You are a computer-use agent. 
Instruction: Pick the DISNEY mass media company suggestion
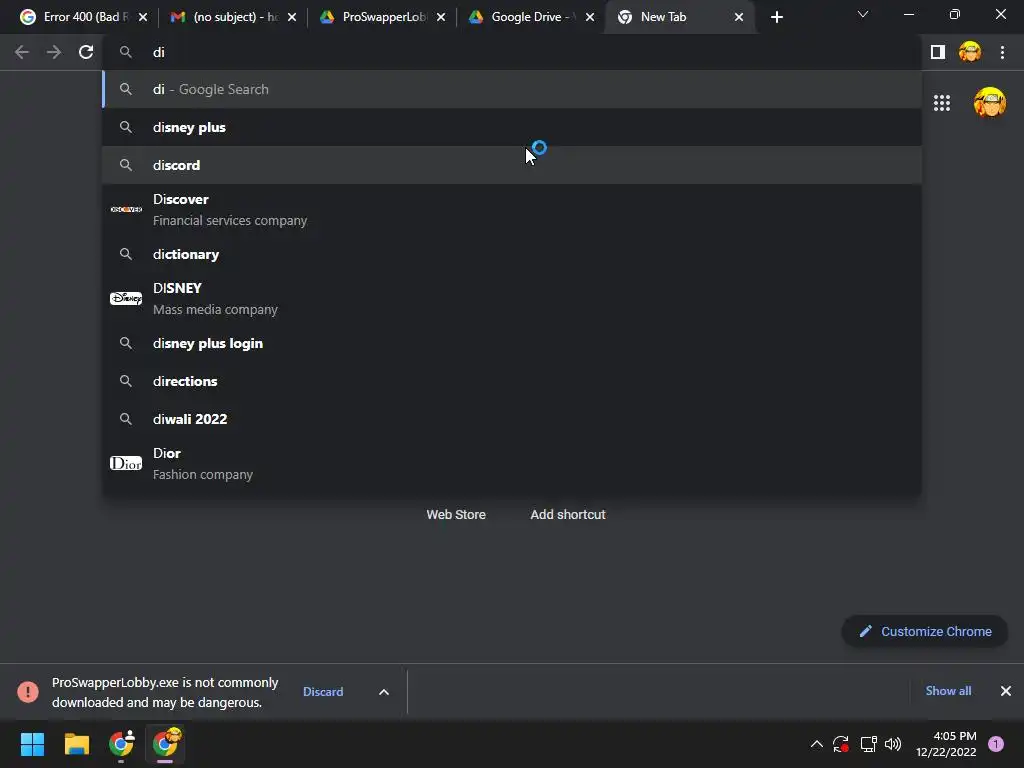511,298
